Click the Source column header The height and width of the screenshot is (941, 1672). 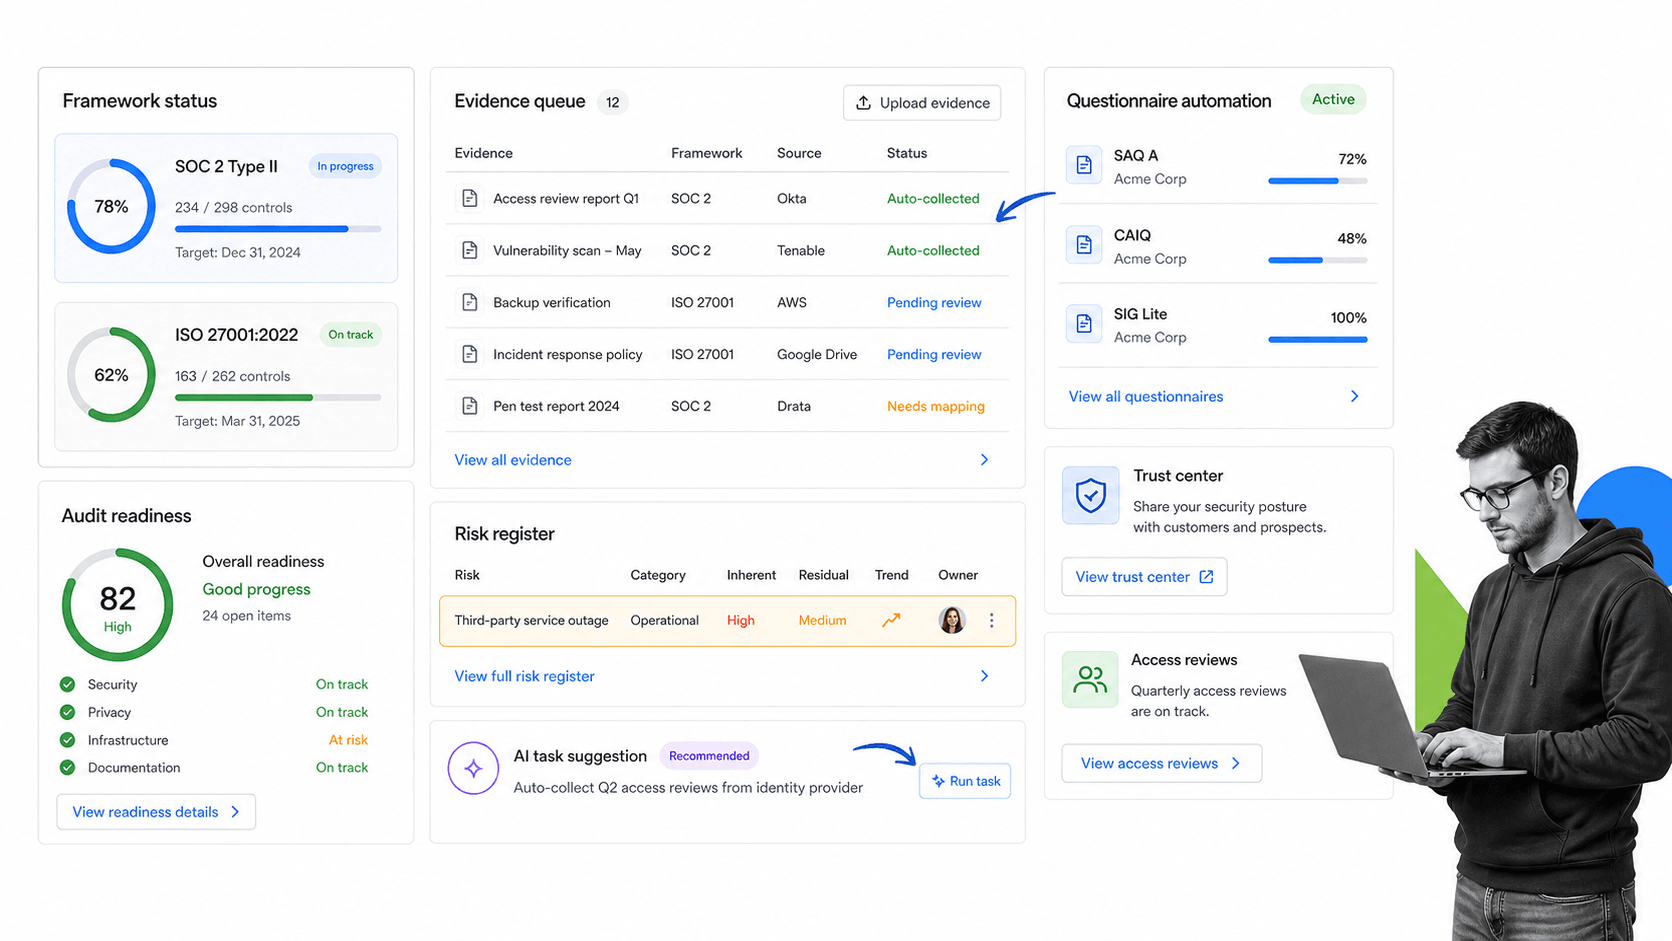point(799,153)
